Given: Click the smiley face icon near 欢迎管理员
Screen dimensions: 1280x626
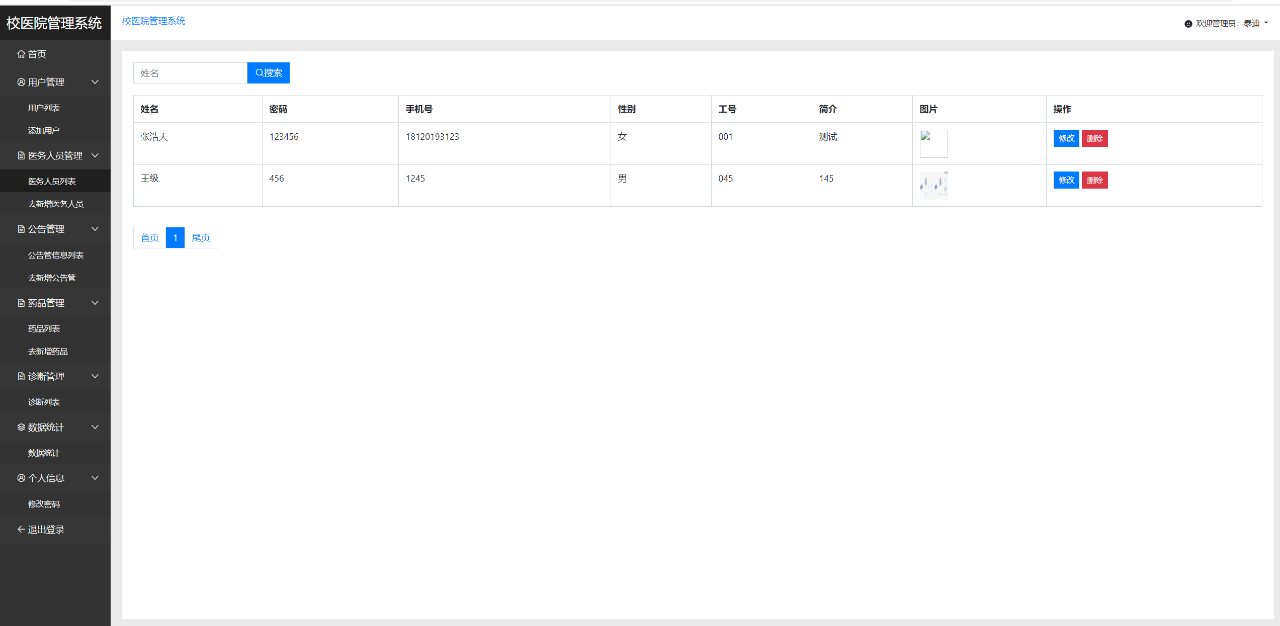Looking at the screenshot, I should click(x=1188, y=23).
